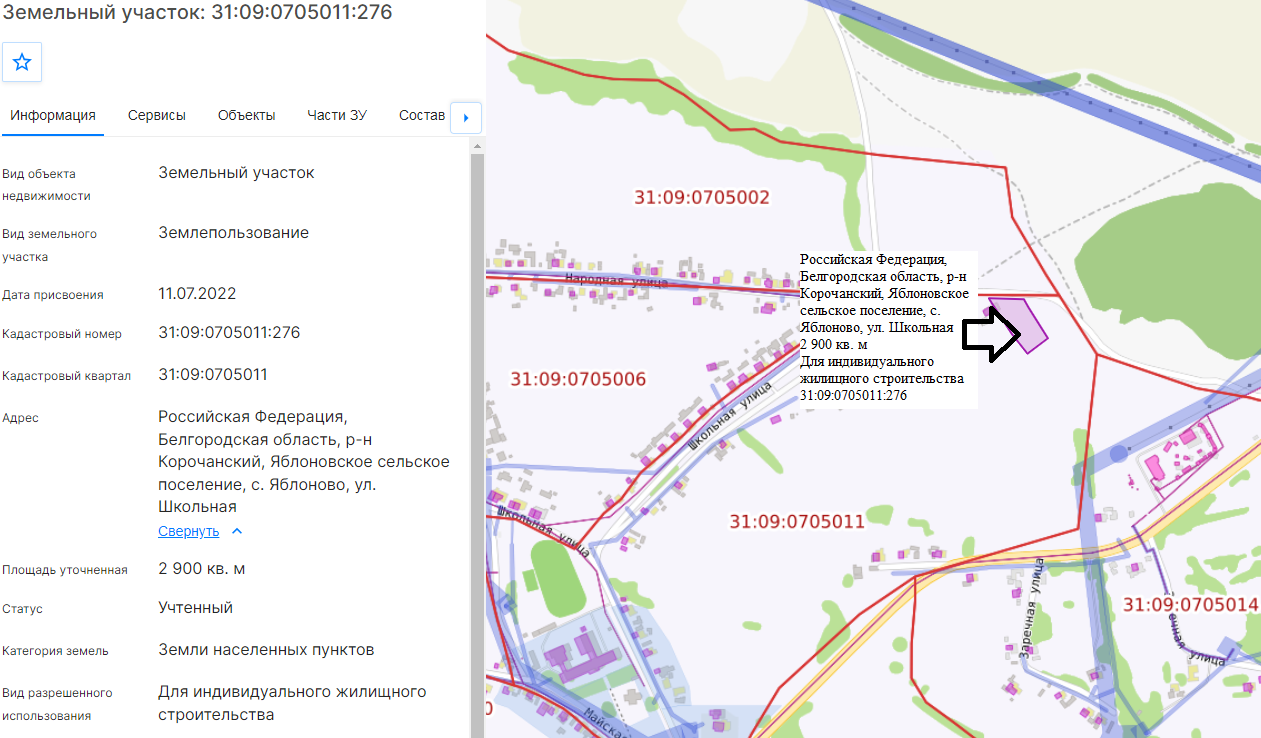Click the Для индивидуального жилищного строительства value
Screen dimensions: 1261x738
click(292, 703)
